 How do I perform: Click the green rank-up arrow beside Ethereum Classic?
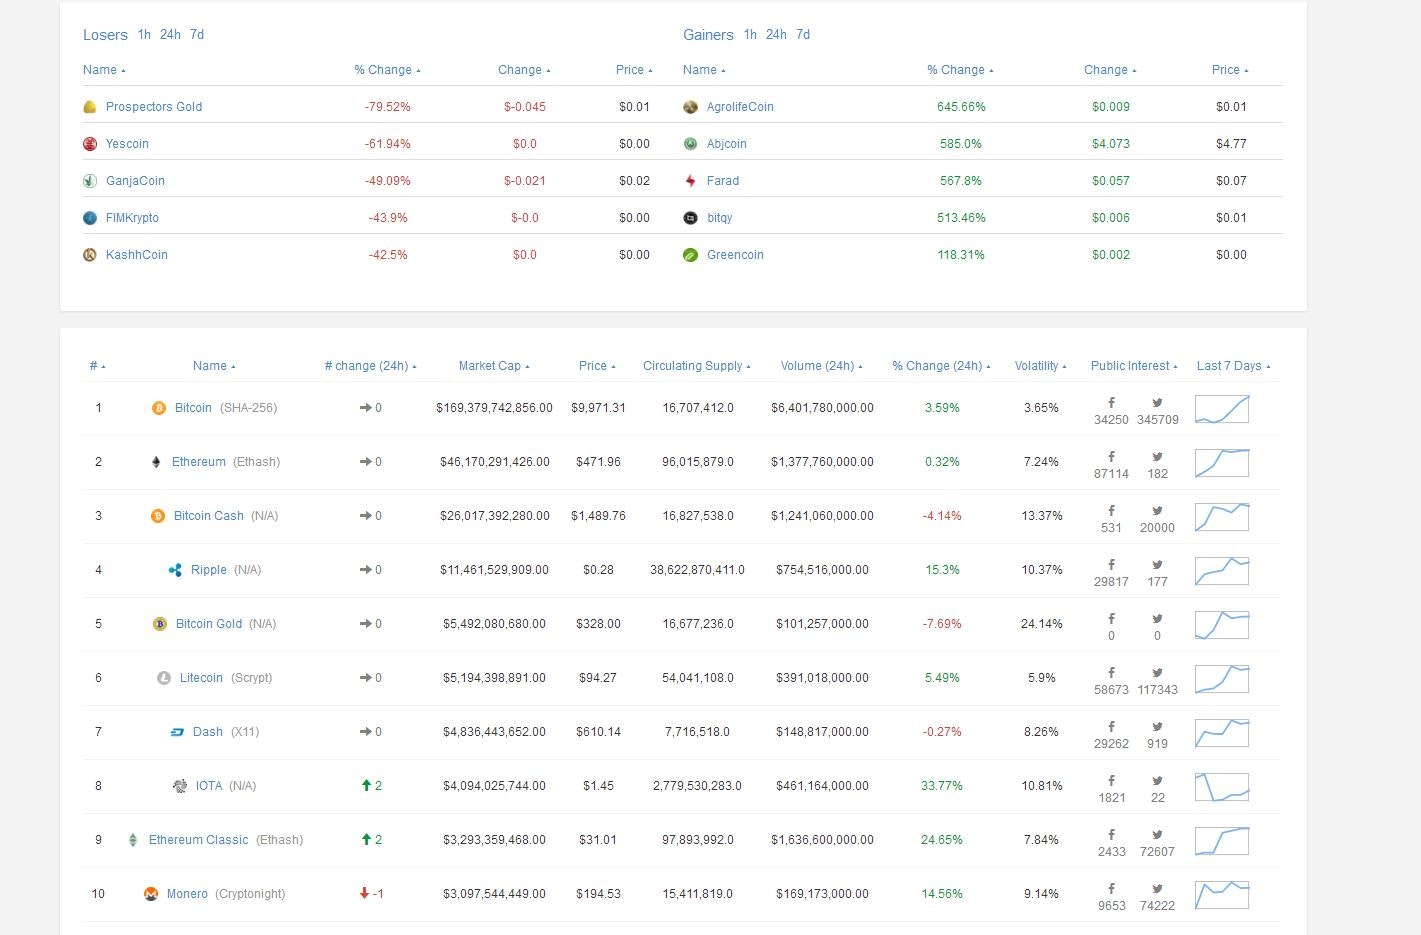click(365, 840)
